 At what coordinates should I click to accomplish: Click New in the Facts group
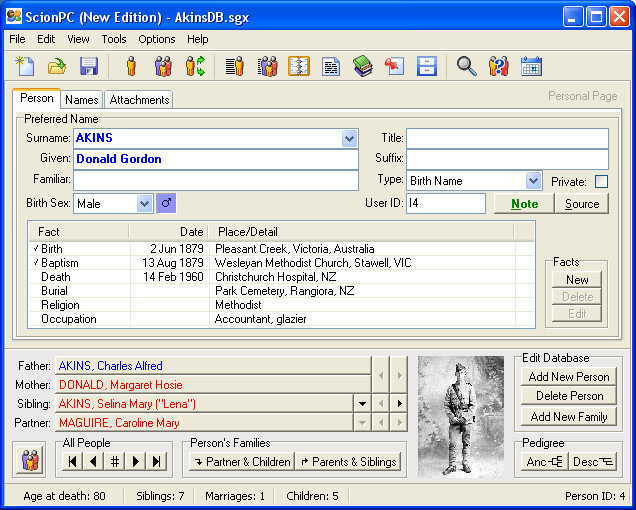[x=577, y=280]
